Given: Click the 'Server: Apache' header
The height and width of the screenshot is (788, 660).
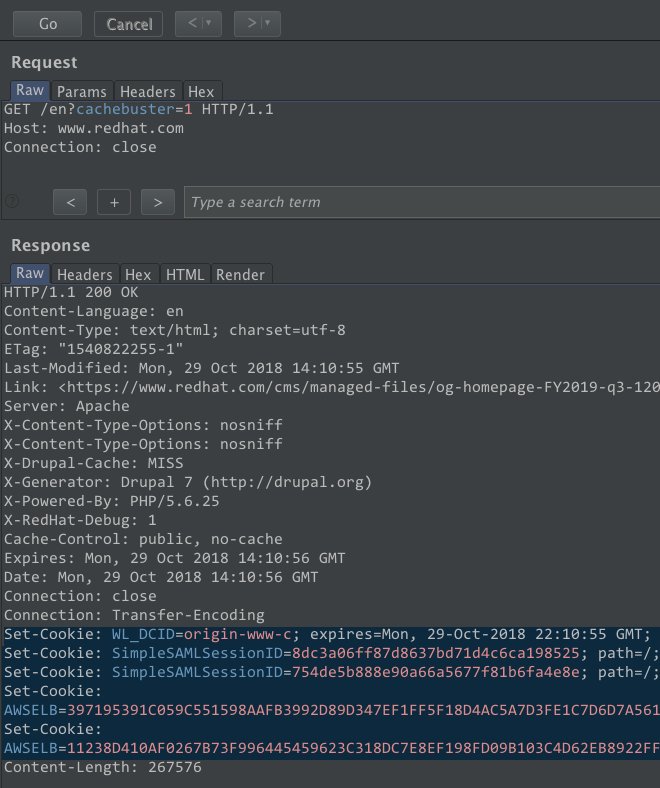Looking at the screenshot, I should point(67,406).
